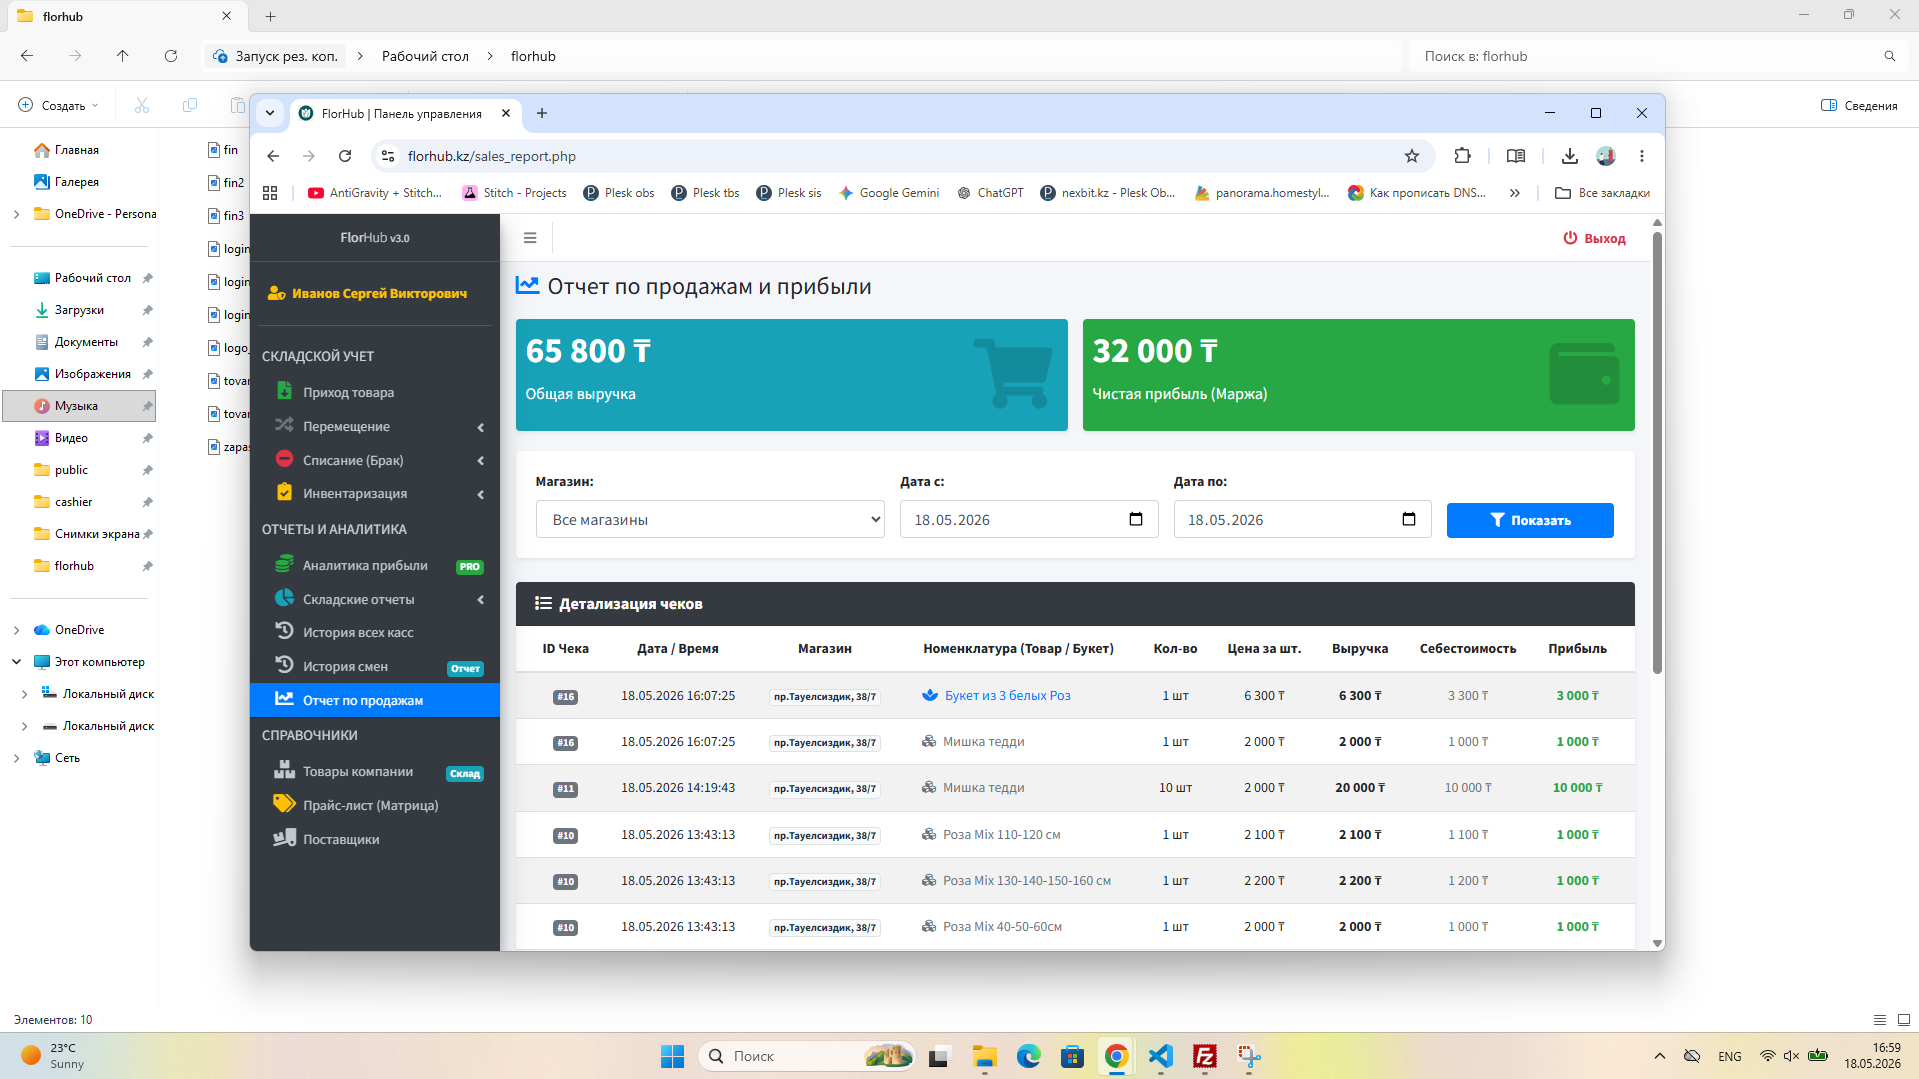Collapse 'Этот компьютер' in Explorer tree
The width and height of the screenshot is (1919, 1079).
tap(16, 662)
